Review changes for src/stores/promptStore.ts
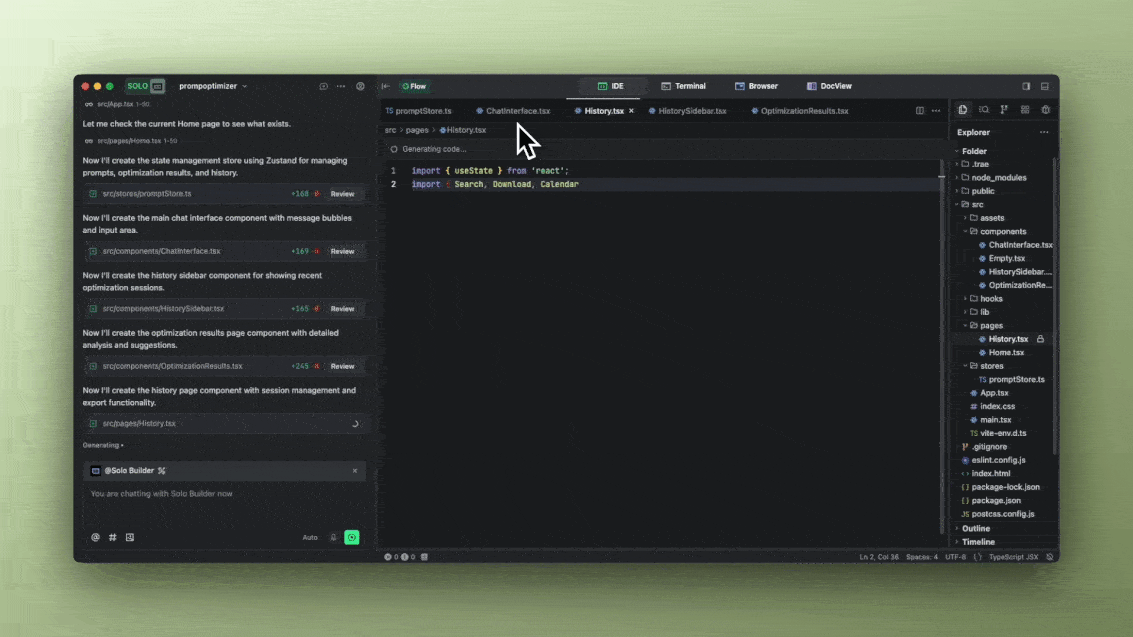 (342, 194)
